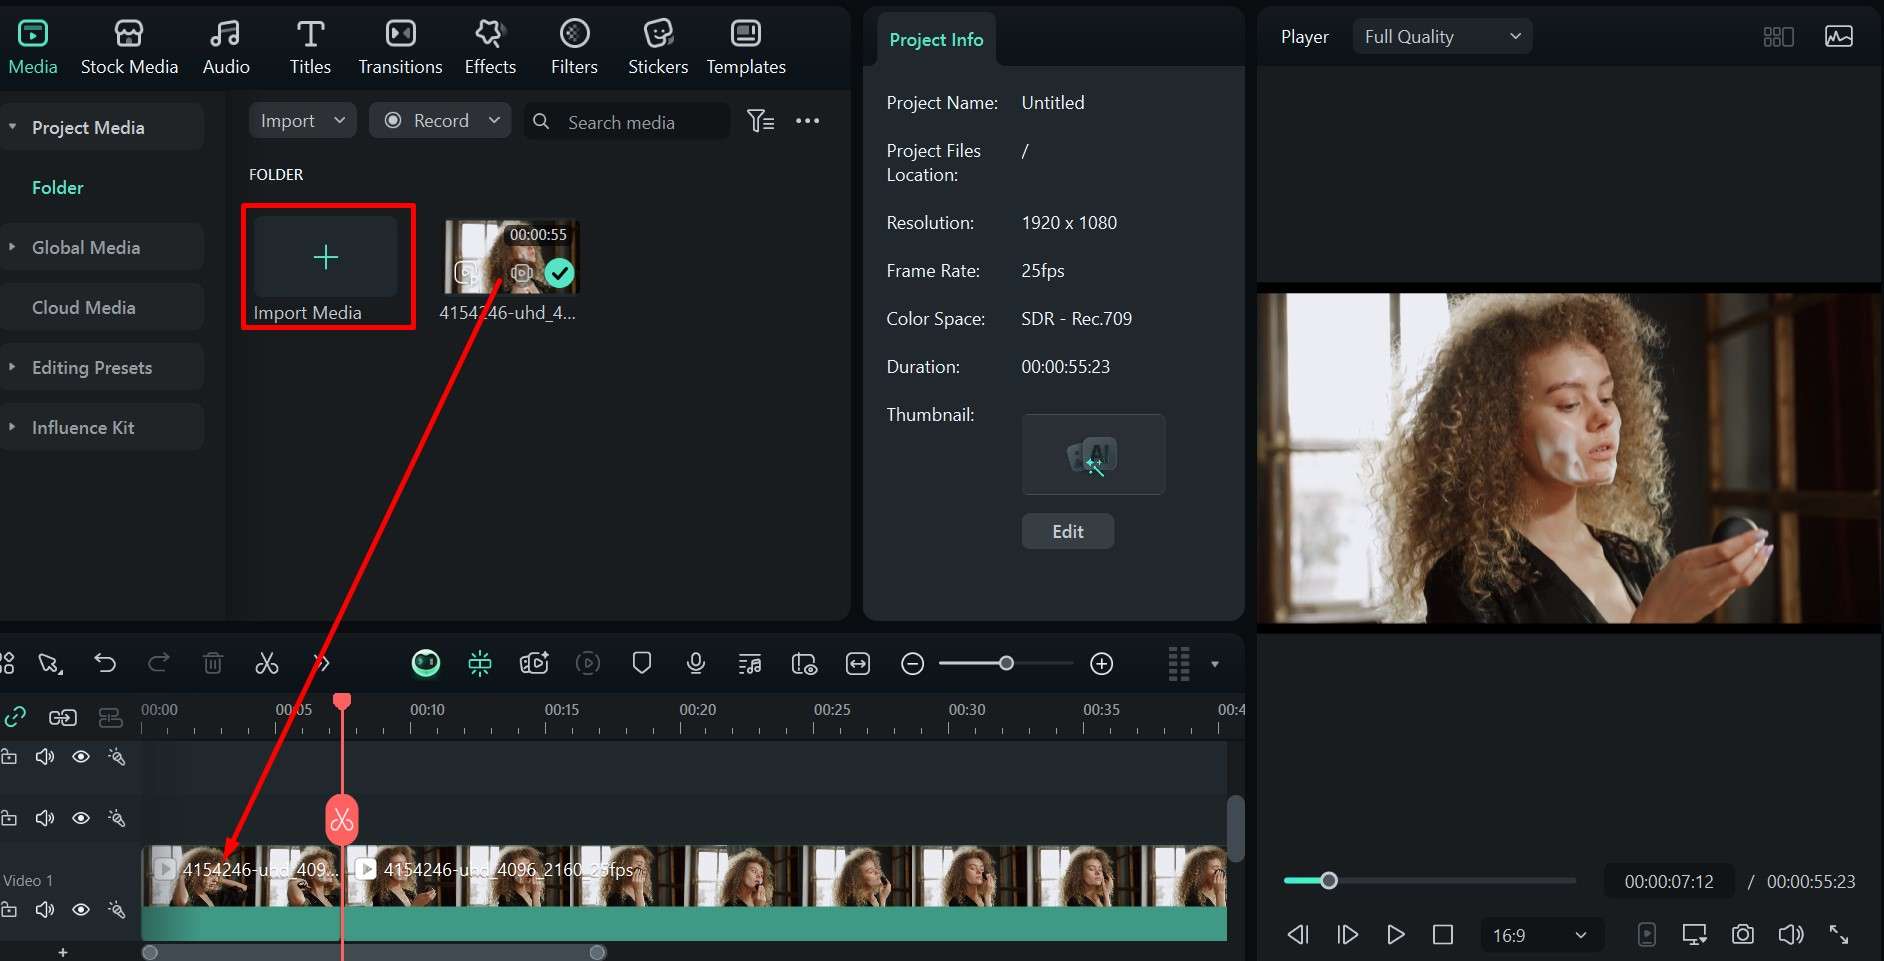Image resolution: width=1884 pixels, height=961 pixels.
Task: Click the music-list icon in the timeline toolbar
Action: point(750,663)
